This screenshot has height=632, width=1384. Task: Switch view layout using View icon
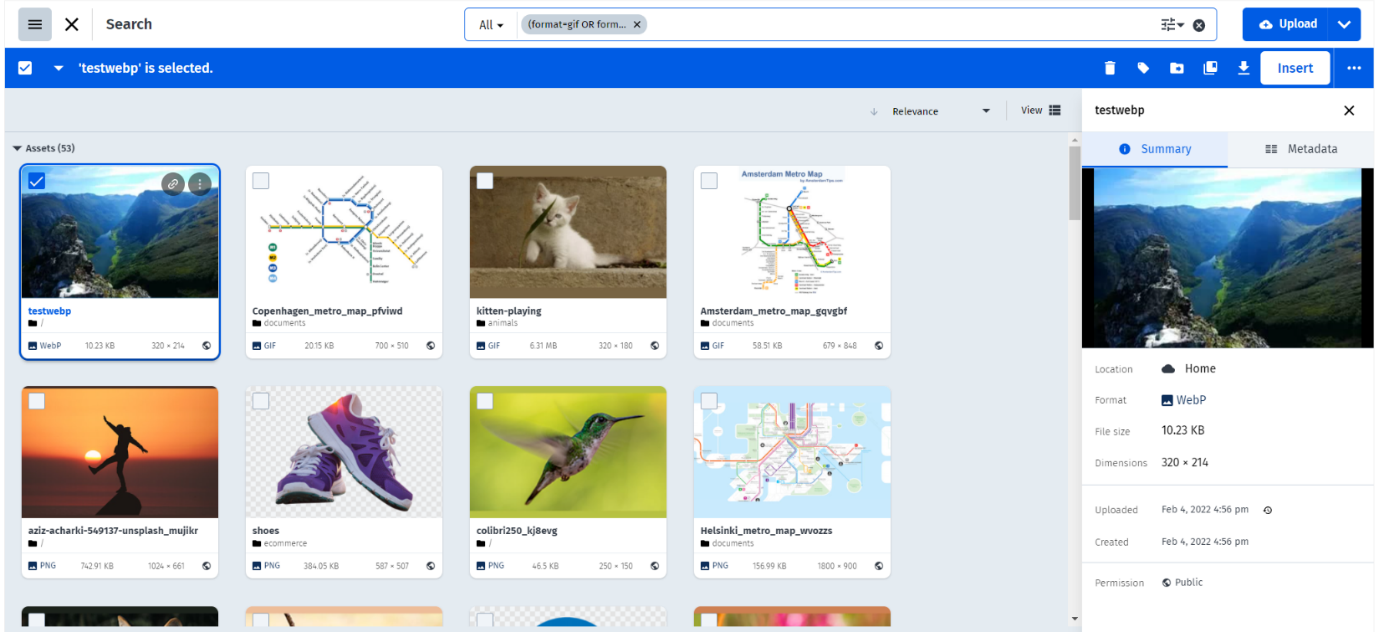click(x=1055, y=110)
